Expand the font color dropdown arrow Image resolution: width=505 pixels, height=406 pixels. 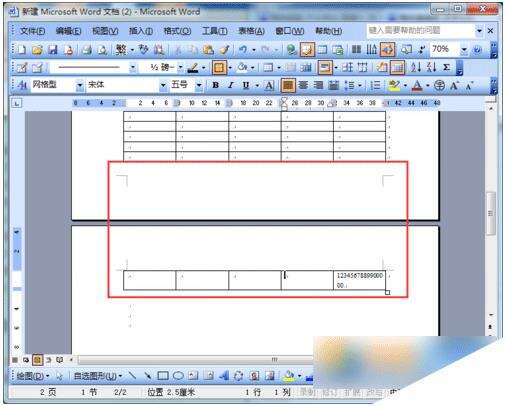pos(427,86)
